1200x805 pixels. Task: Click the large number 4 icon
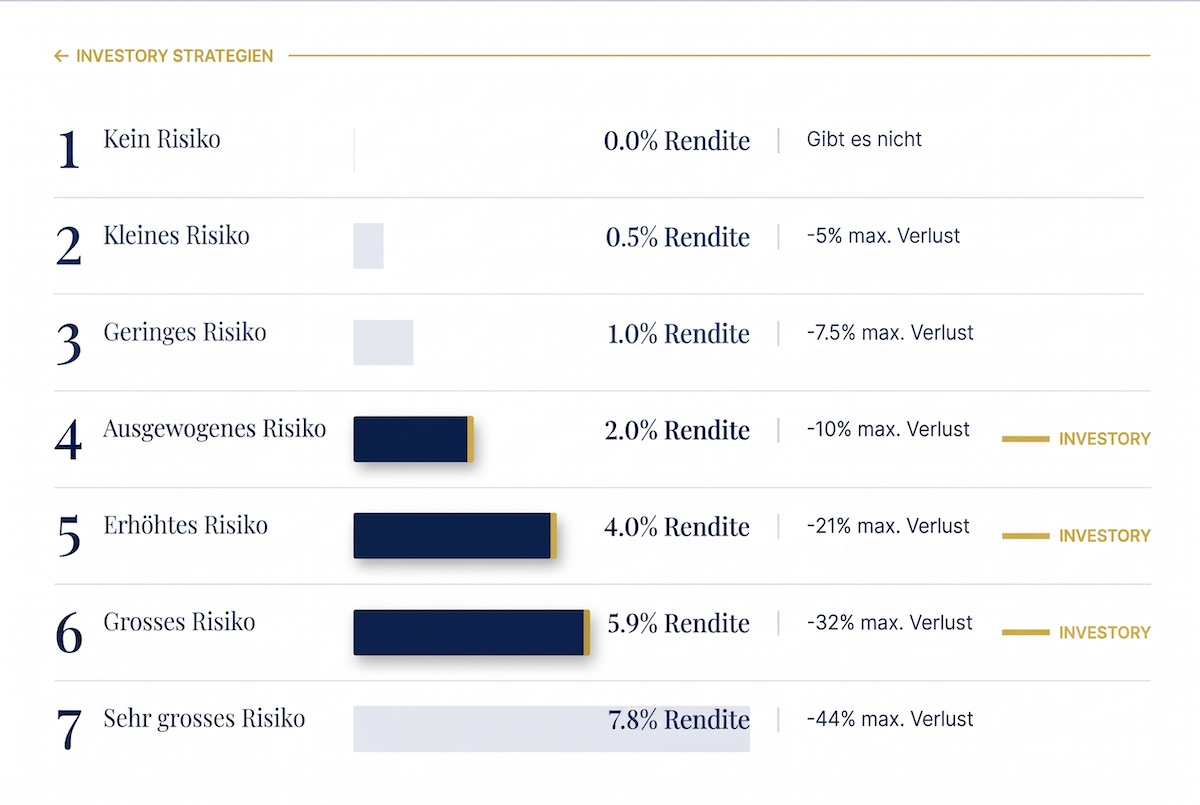click(x=68, y=441)
